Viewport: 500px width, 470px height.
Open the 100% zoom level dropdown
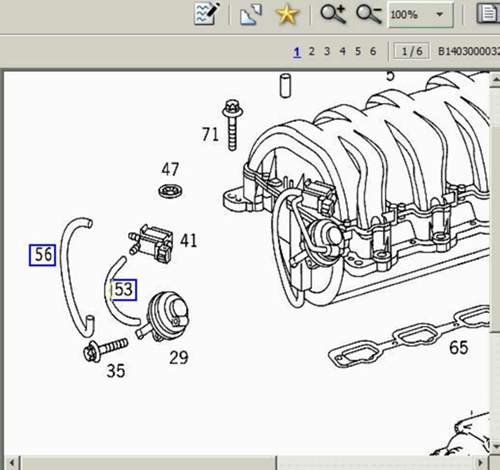421,14
